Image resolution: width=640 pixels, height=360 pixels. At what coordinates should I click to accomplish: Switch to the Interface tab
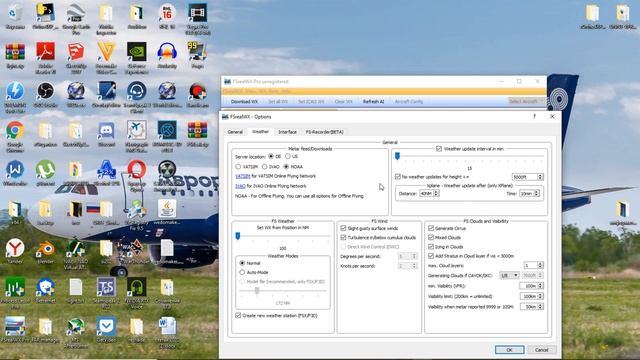287,132
